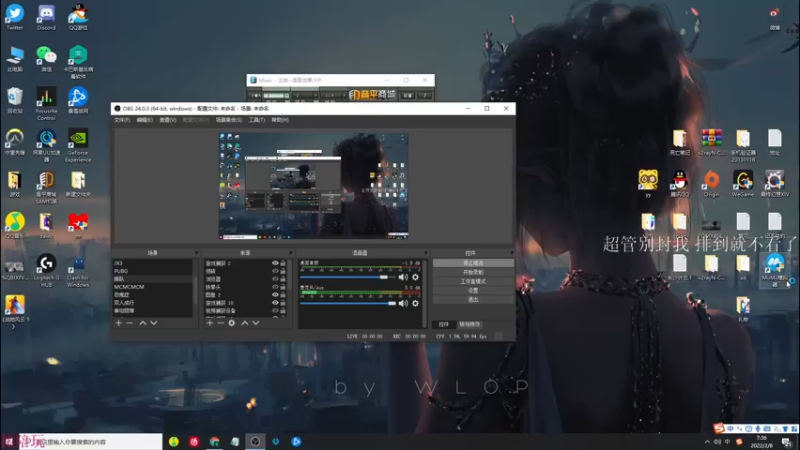Open Origin desktop icon
Viewport: 800px width, 450px height.
(x=711, y=184)
